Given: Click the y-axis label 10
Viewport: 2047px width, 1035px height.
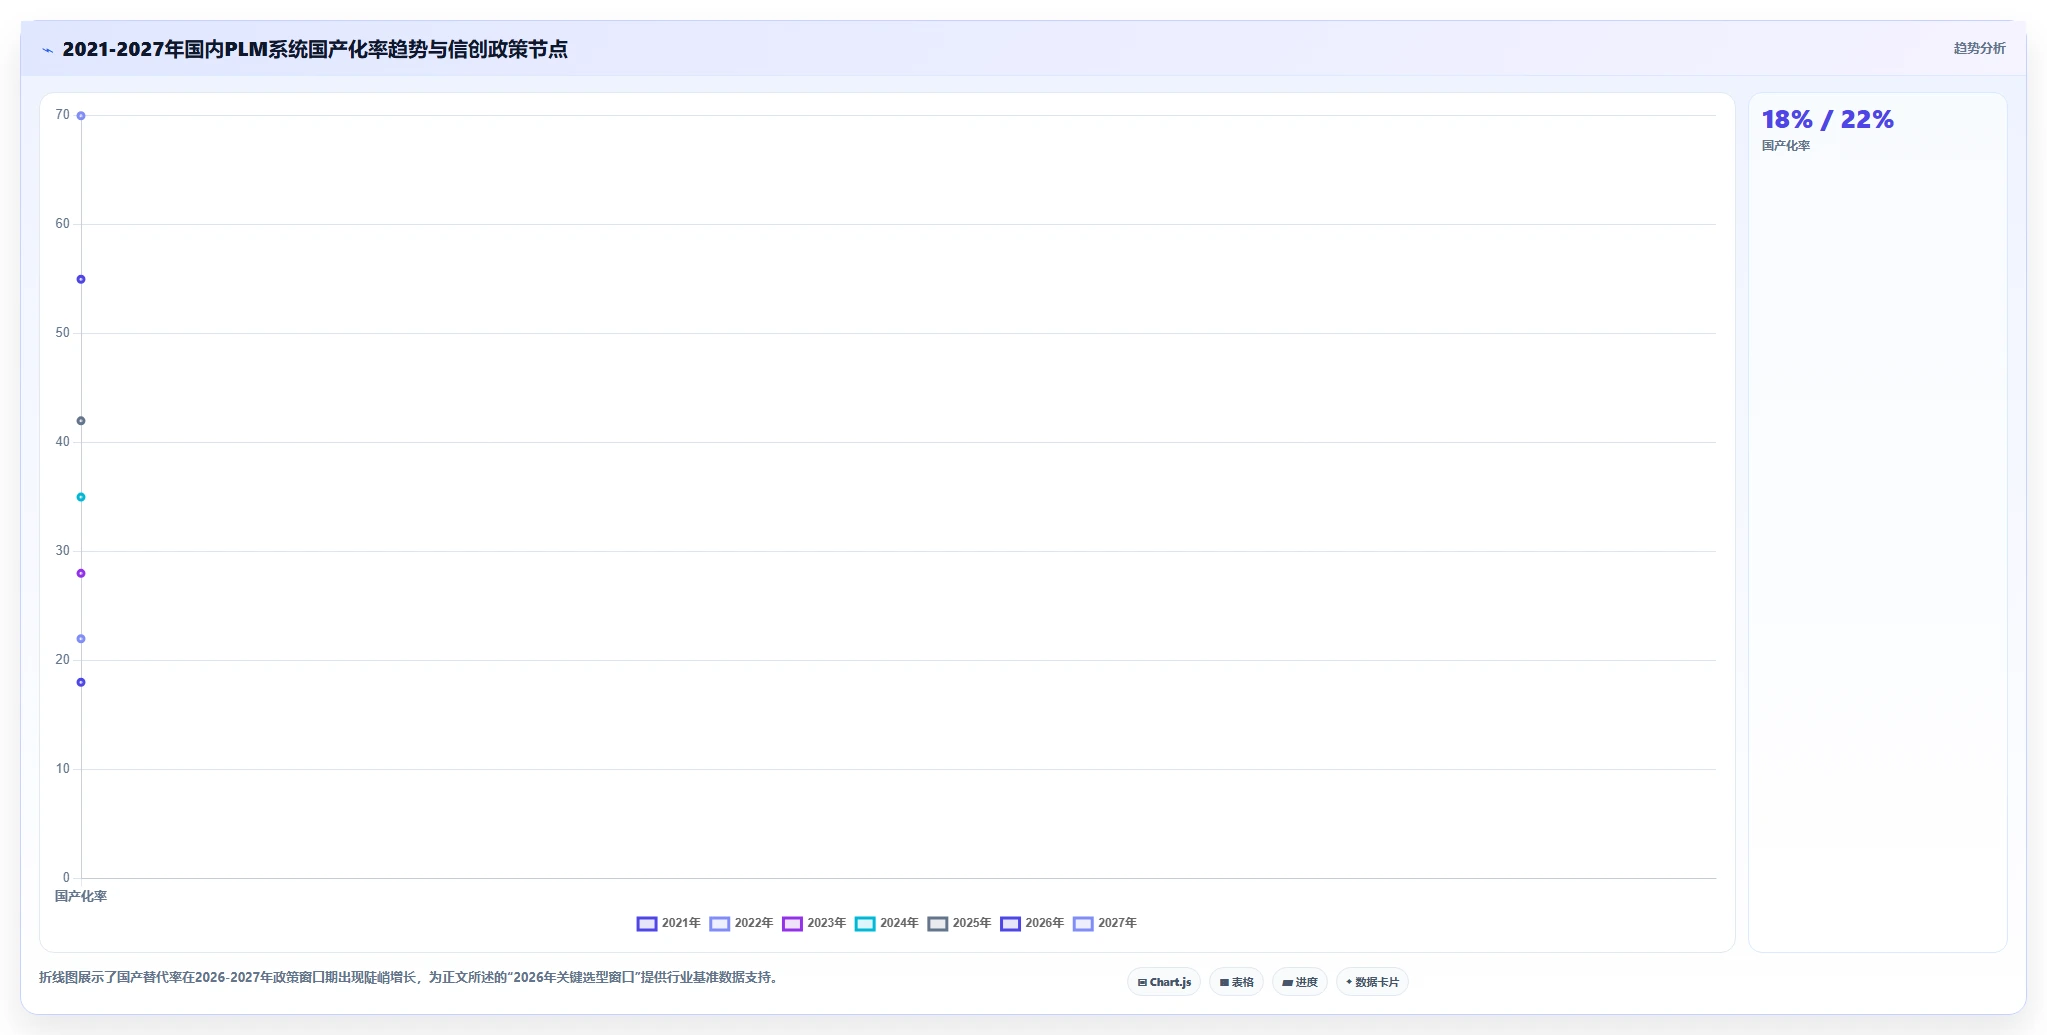Looking at the screenshot, I should pos(63,769).
